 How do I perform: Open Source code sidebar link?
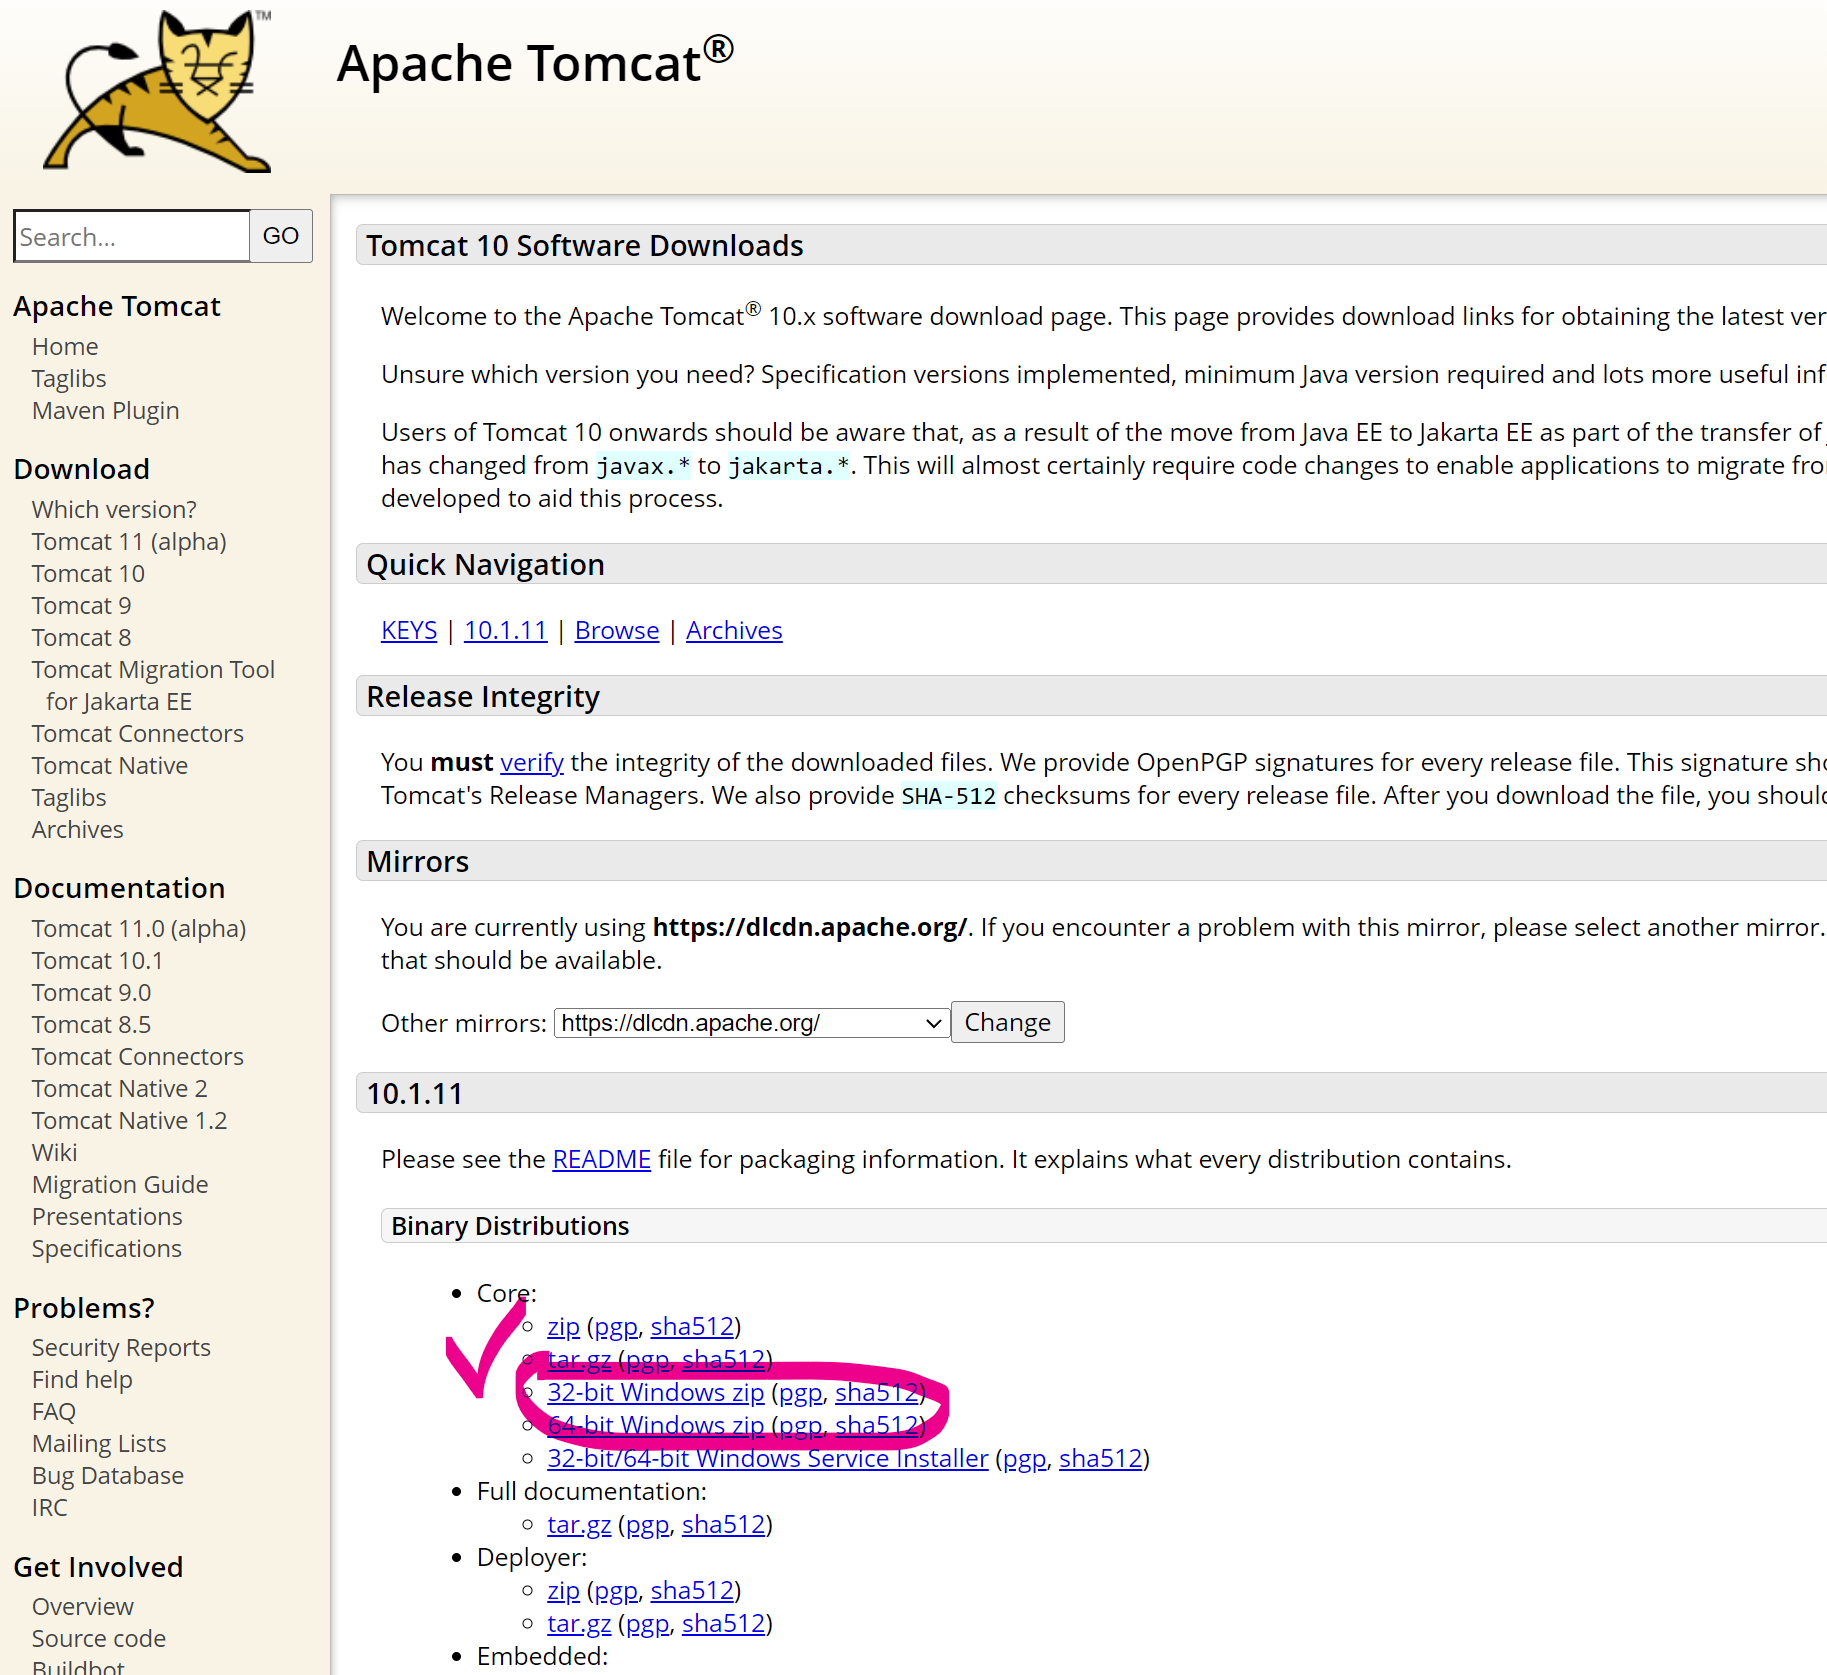point(99,1638)
